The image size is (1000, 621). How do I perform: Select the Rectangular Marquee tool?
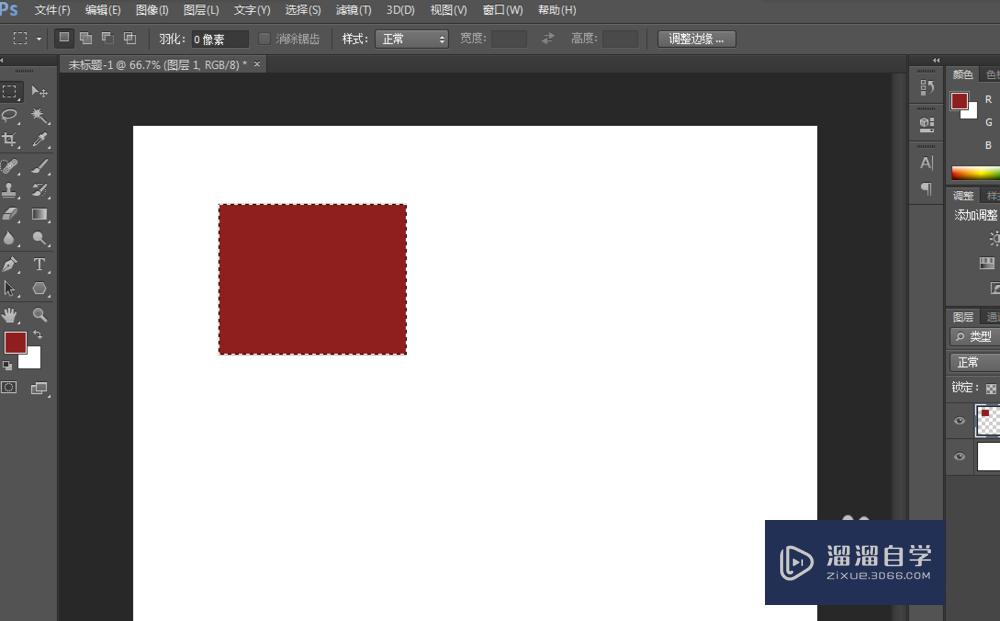(x=10, y=92)
